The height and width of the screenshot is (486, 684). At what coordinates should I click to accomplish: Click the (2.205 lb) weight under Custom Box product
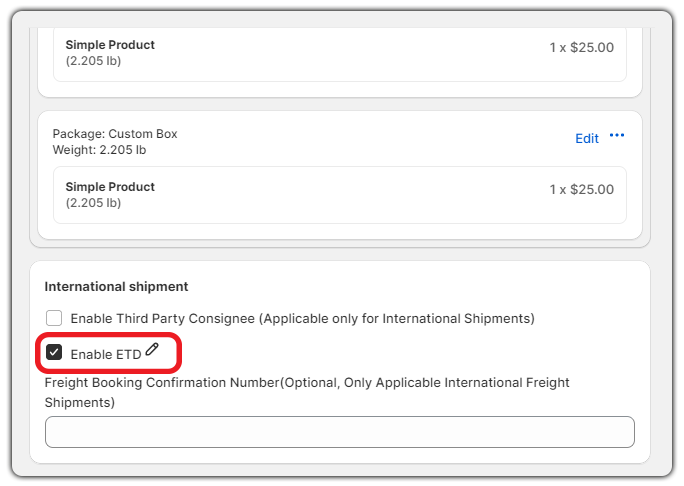(x=93, y=203)
